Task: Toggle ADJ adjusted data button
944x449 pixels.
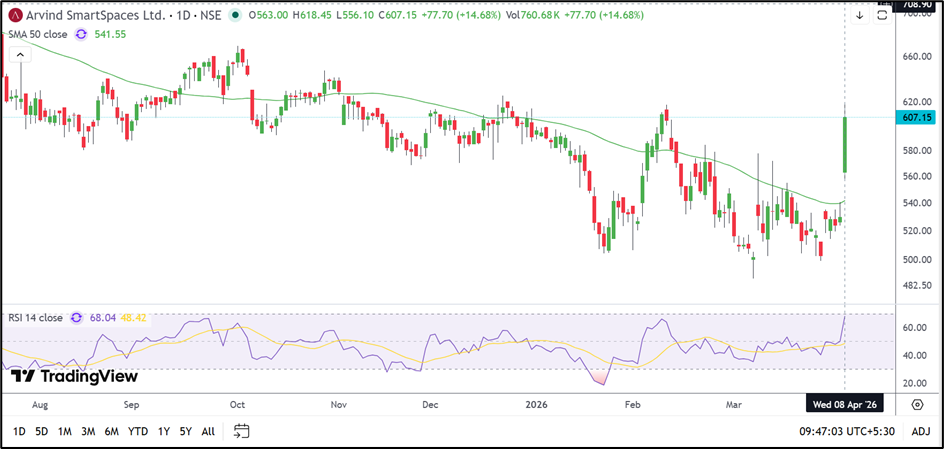Action: coord(921,431)
